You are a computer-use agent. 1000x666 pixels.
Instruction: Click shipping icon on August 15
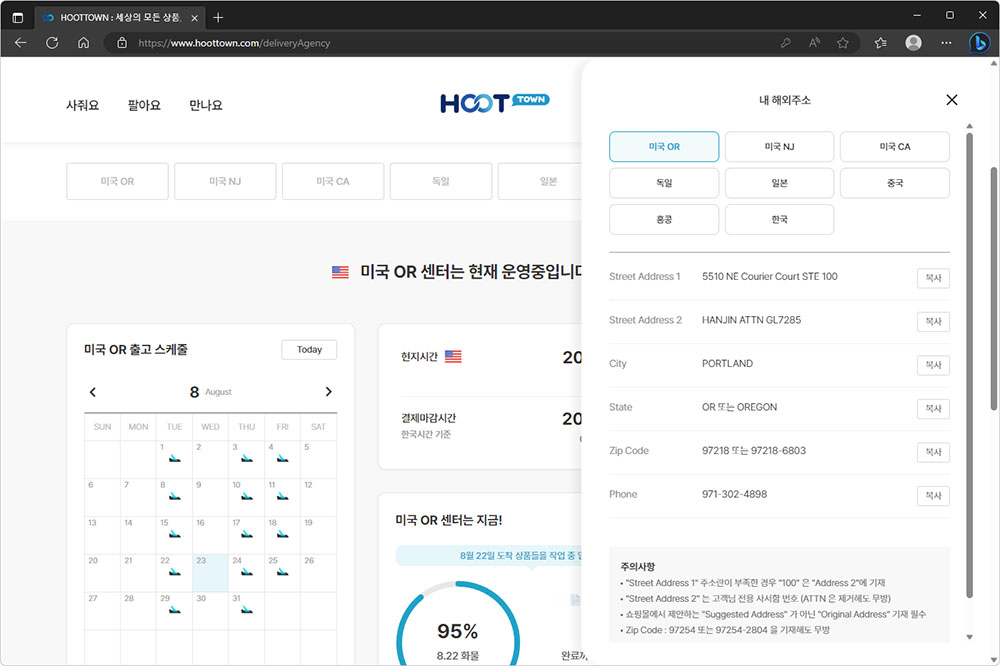[x=174, y=534]
